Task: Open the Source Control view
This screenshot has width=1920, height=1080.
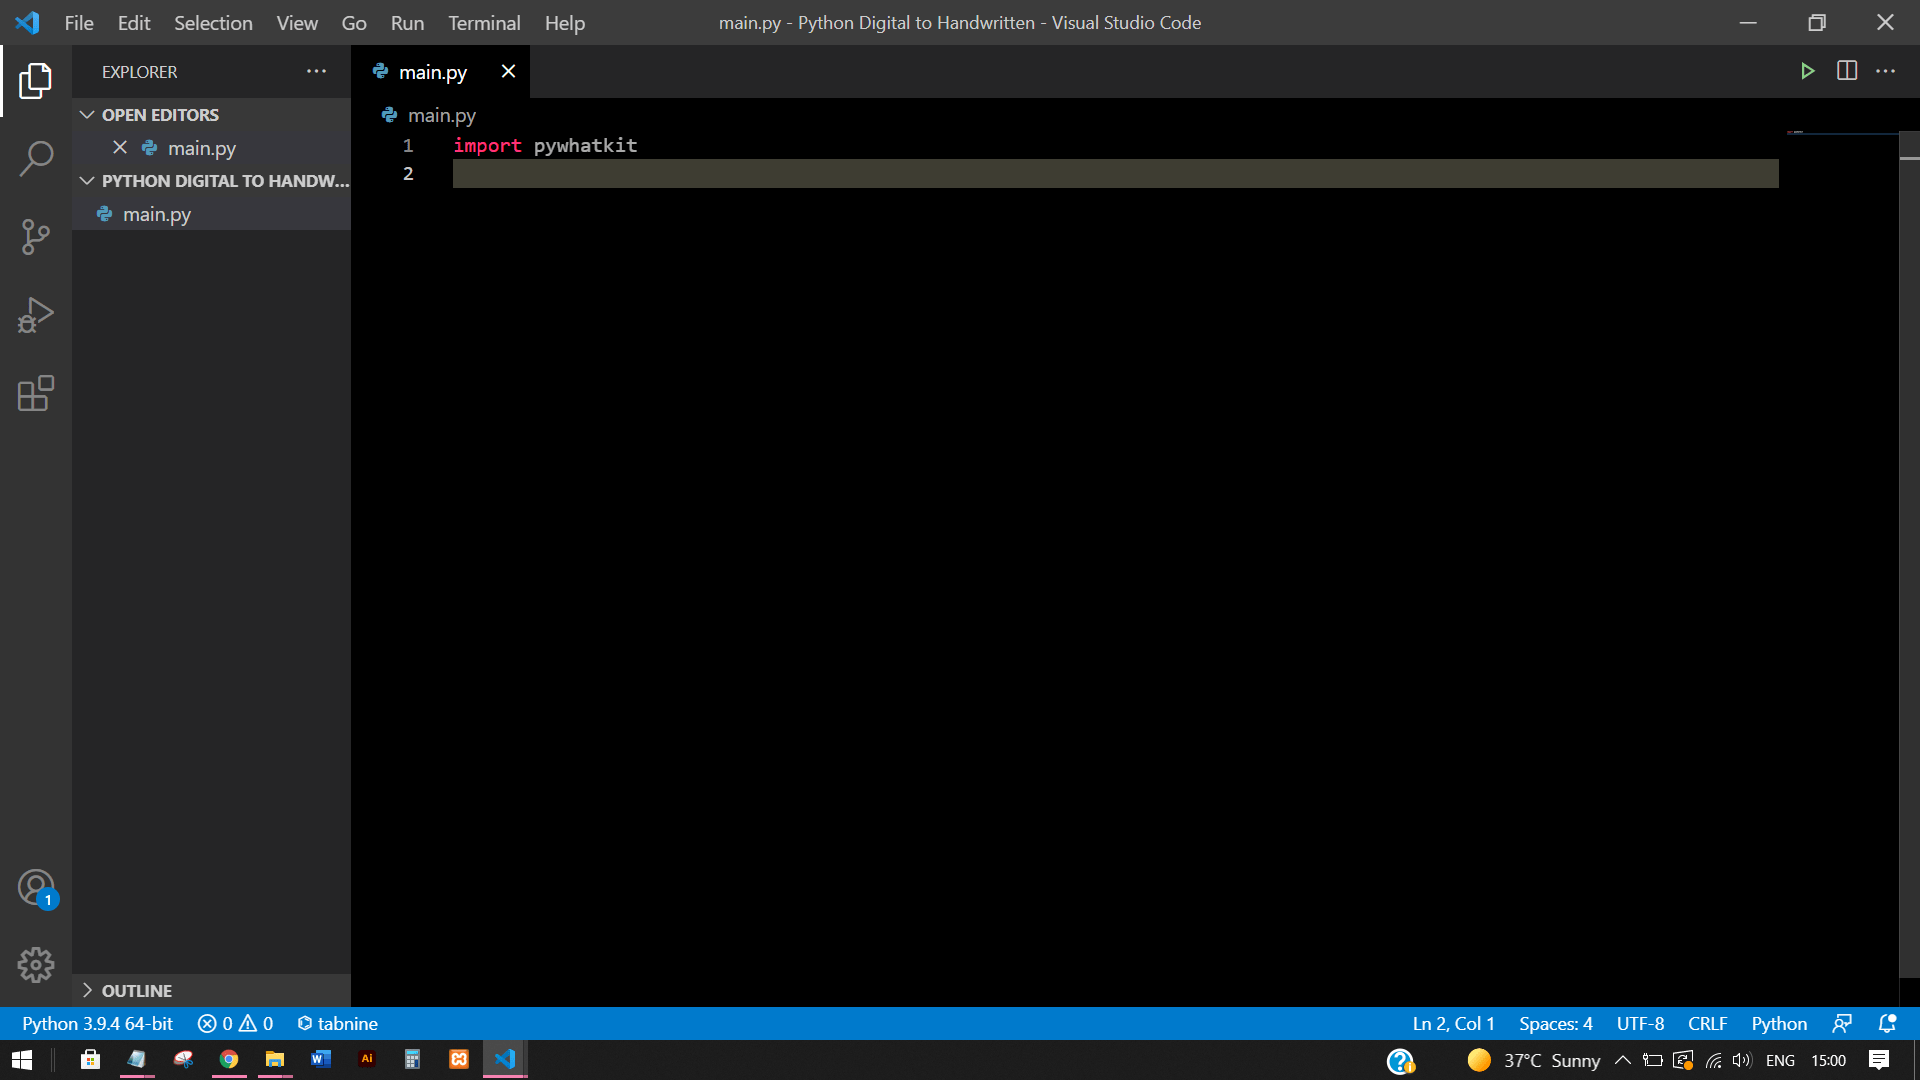Action: click(36, 237)
